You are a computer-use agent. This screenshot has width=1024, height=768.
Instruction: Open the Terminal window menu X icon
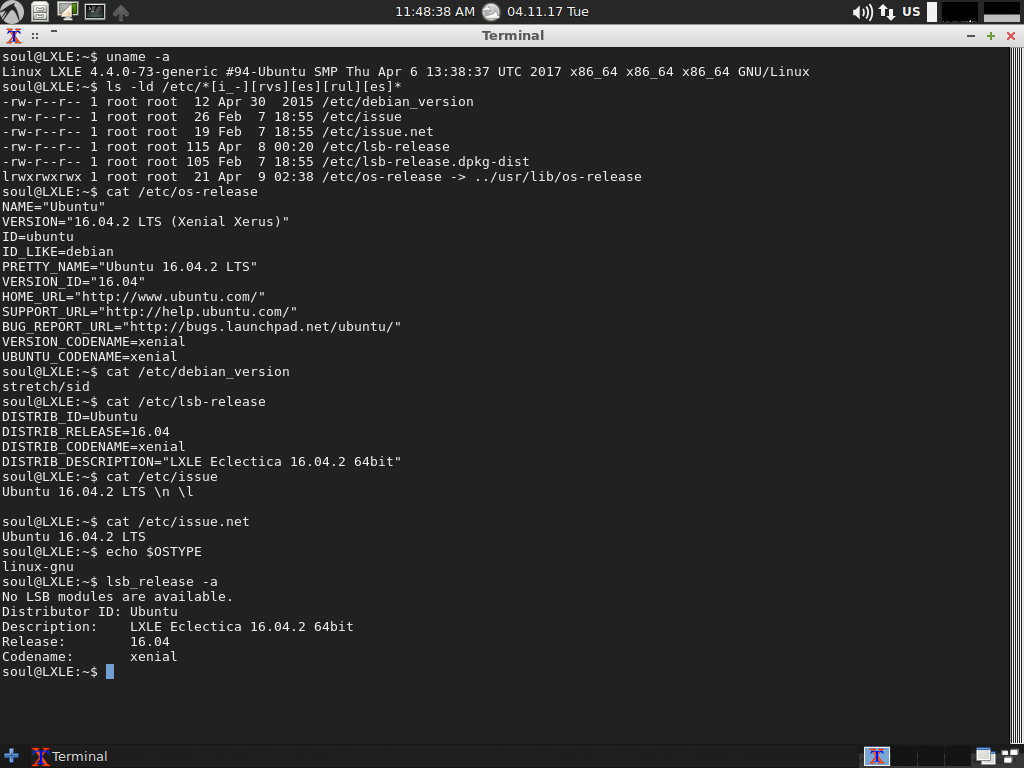(13, 36)
